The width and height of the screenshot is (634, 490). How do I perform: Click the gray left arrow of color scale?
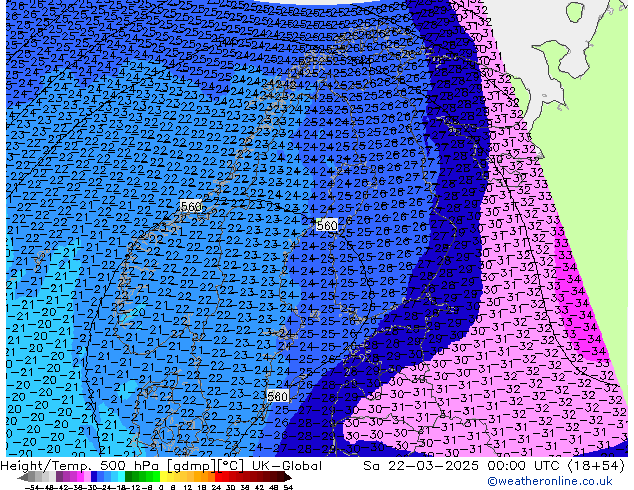pos(23,478)
